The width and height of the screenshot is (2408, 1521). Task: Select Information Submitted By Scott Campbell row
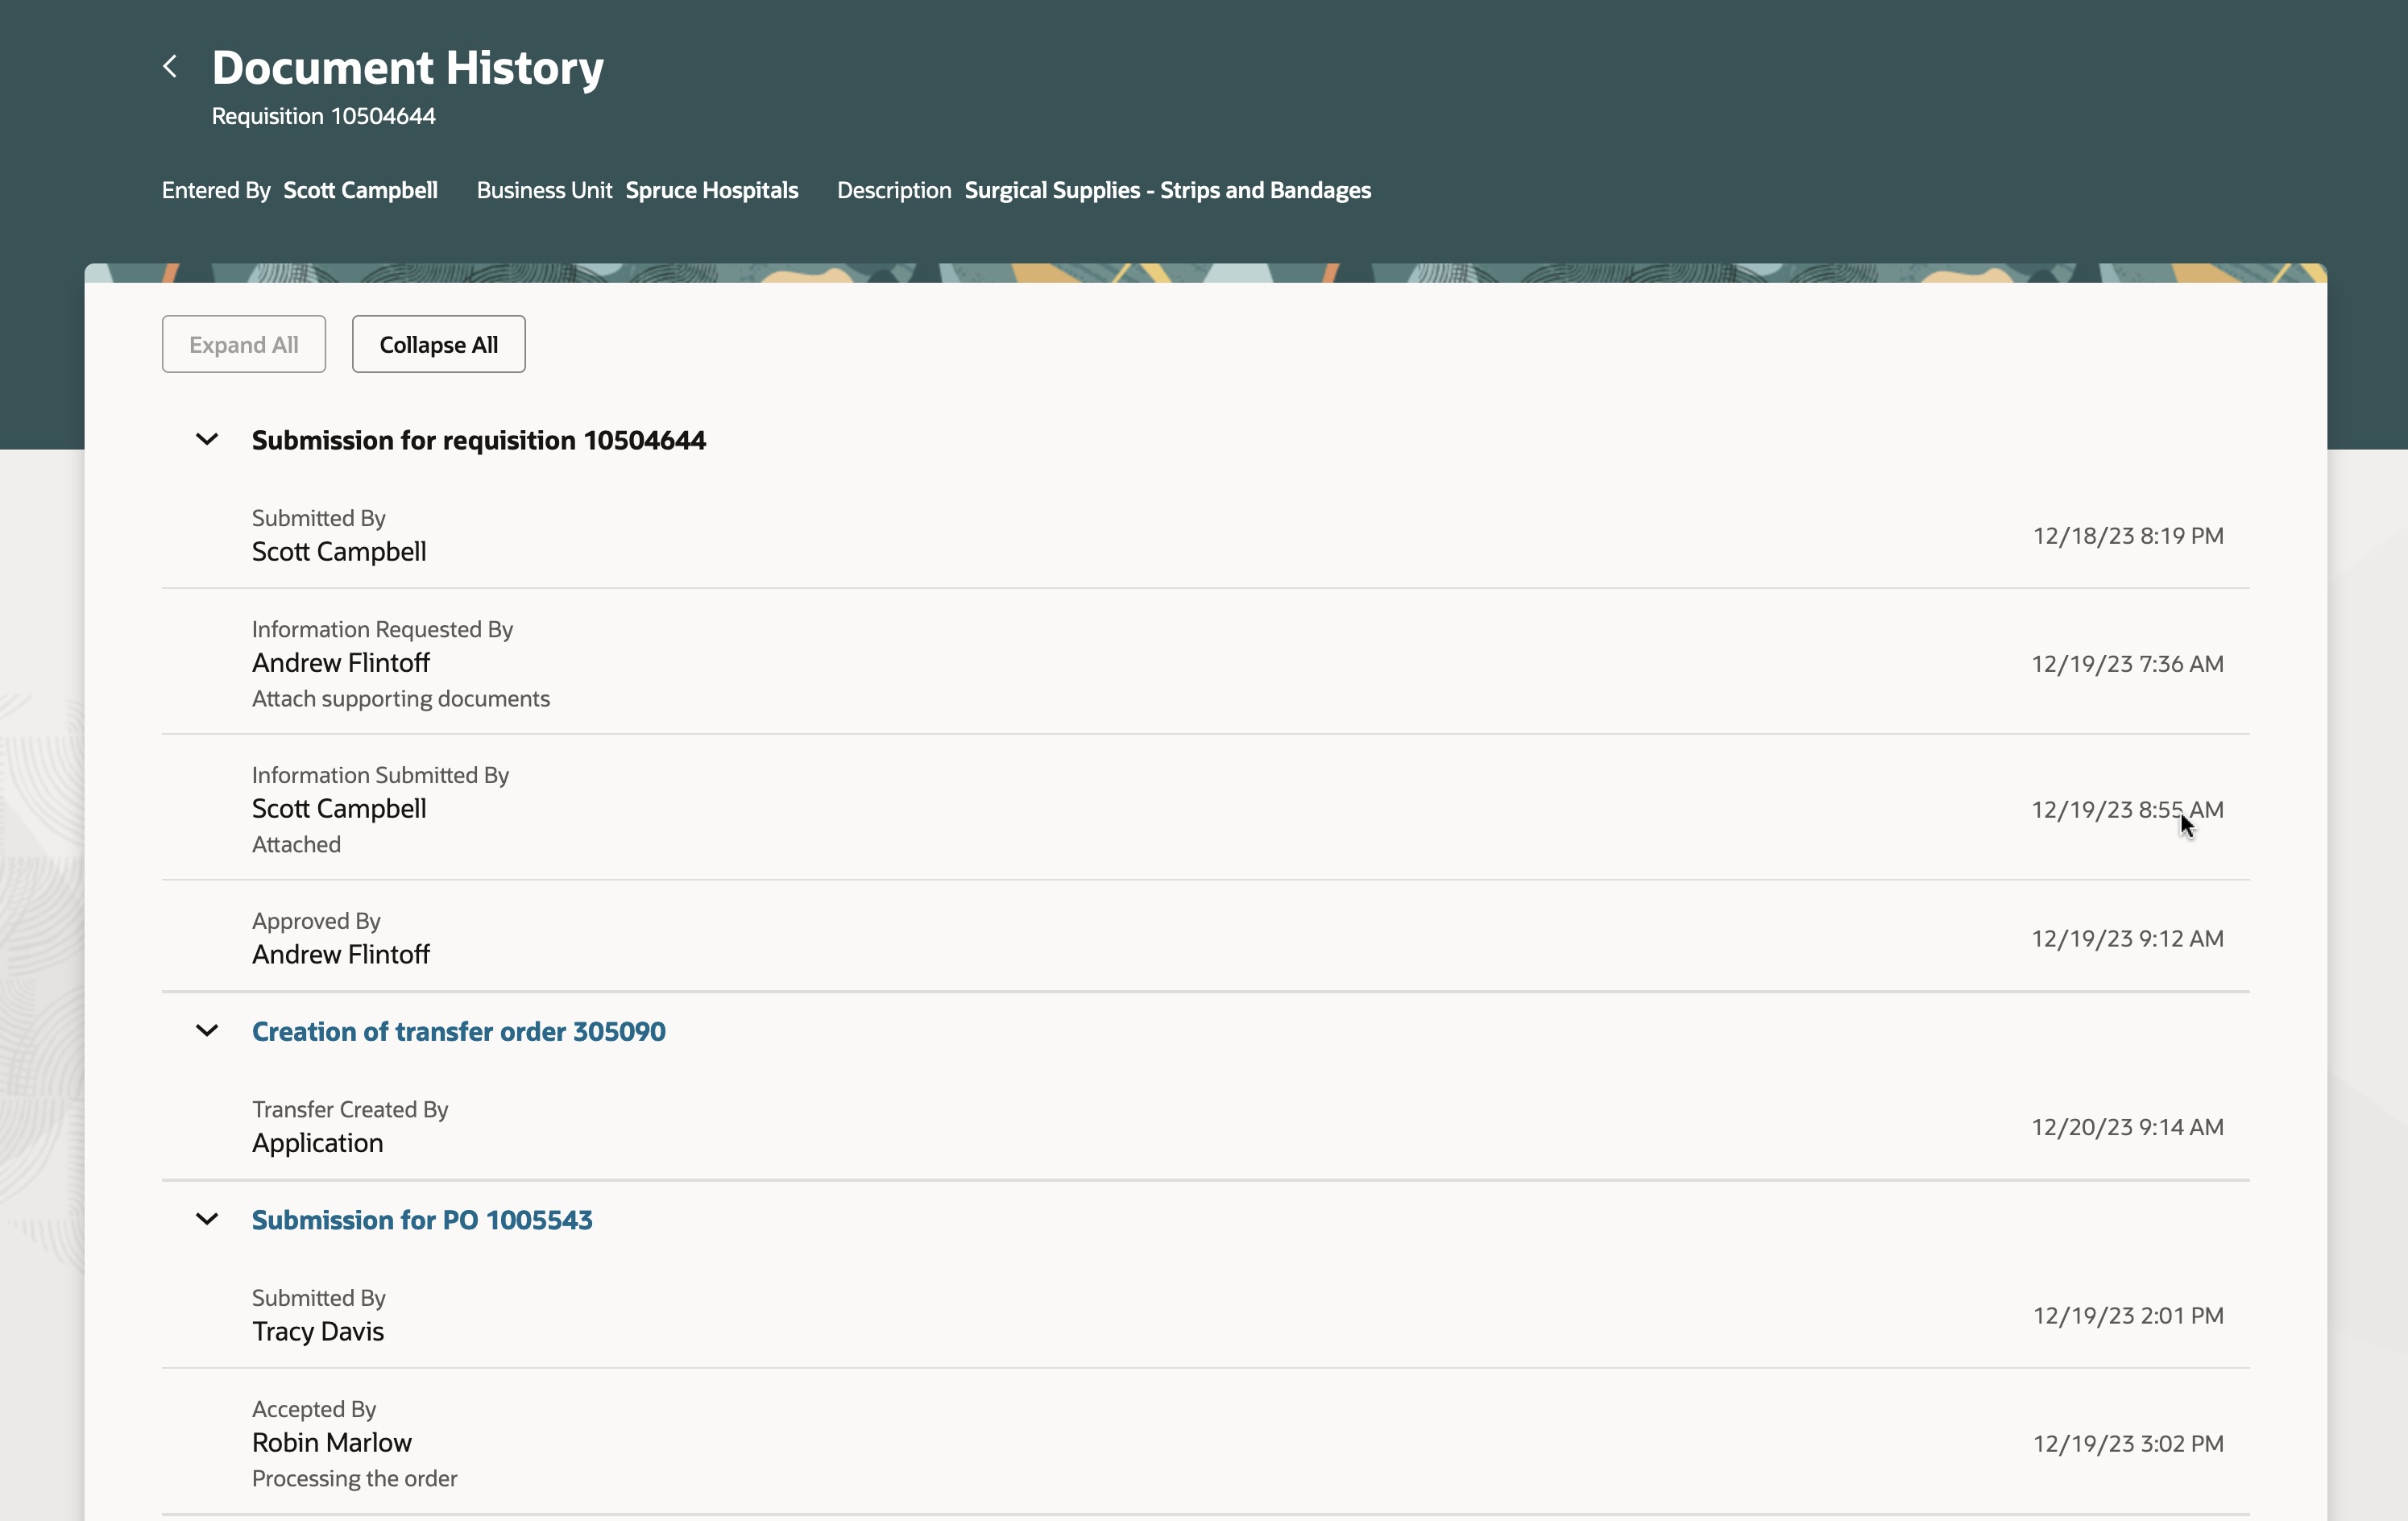pyautogui.click(x=338, y=808)
